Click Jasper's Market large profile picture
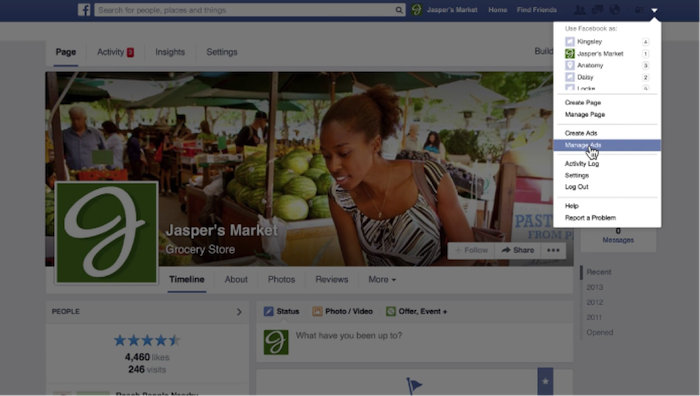This screenshot has width=700, height=396. [106, 233]
